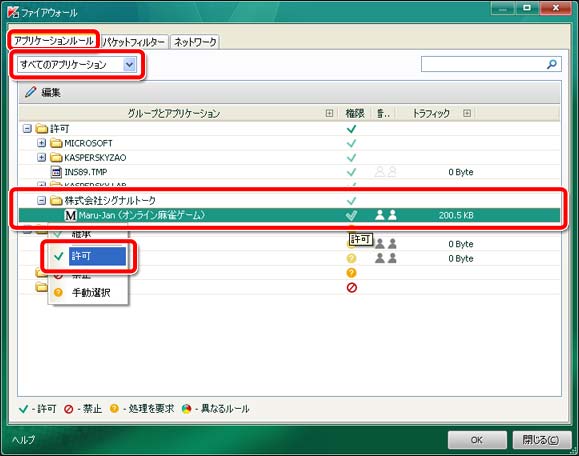The height and width of the screenshot is (456, 579).
Task: Click the permission checkmark for KASPERSKYZAO
Action: pyautogui.click(x=352, y=158)
